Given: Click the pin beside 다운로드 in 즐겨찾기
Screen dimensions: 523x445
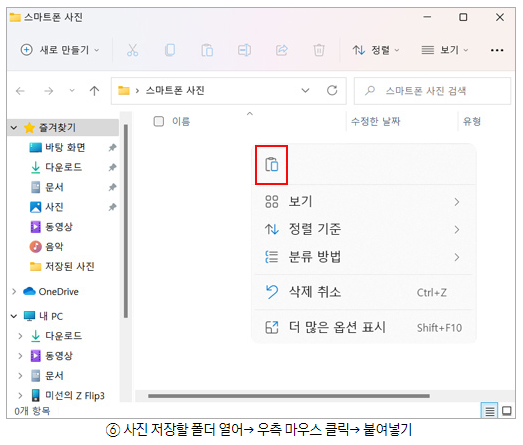Looking at the screenshot, I should click(112, 167).
